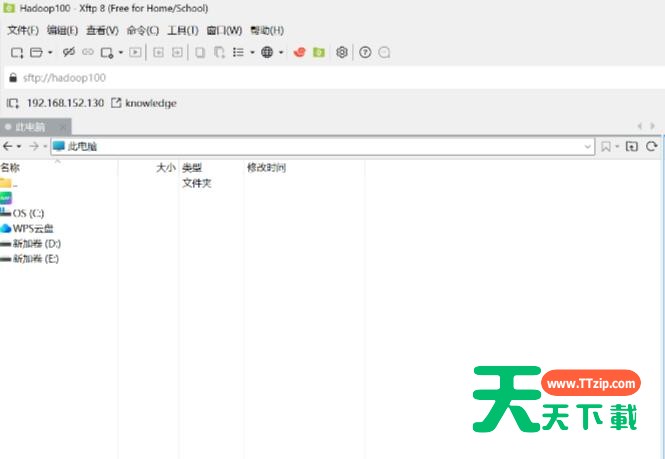This screenshot has width=665, height=459.
Task: Open the 查看(V) menu
Action: (102, 31)
